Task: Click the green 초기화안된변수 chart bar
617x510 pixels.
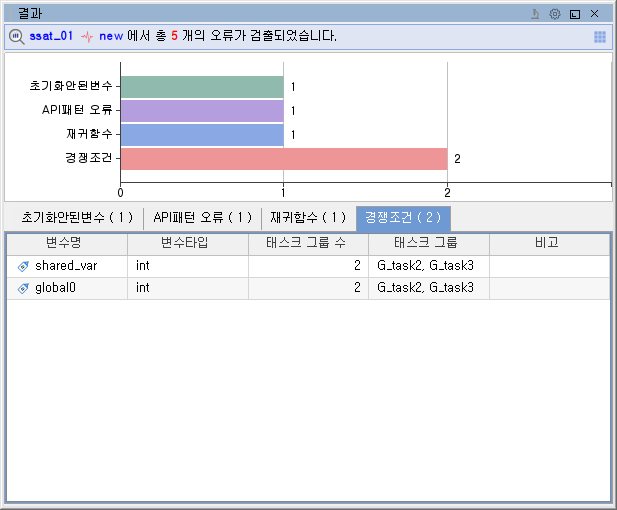Action: click(x=202, y=87)
